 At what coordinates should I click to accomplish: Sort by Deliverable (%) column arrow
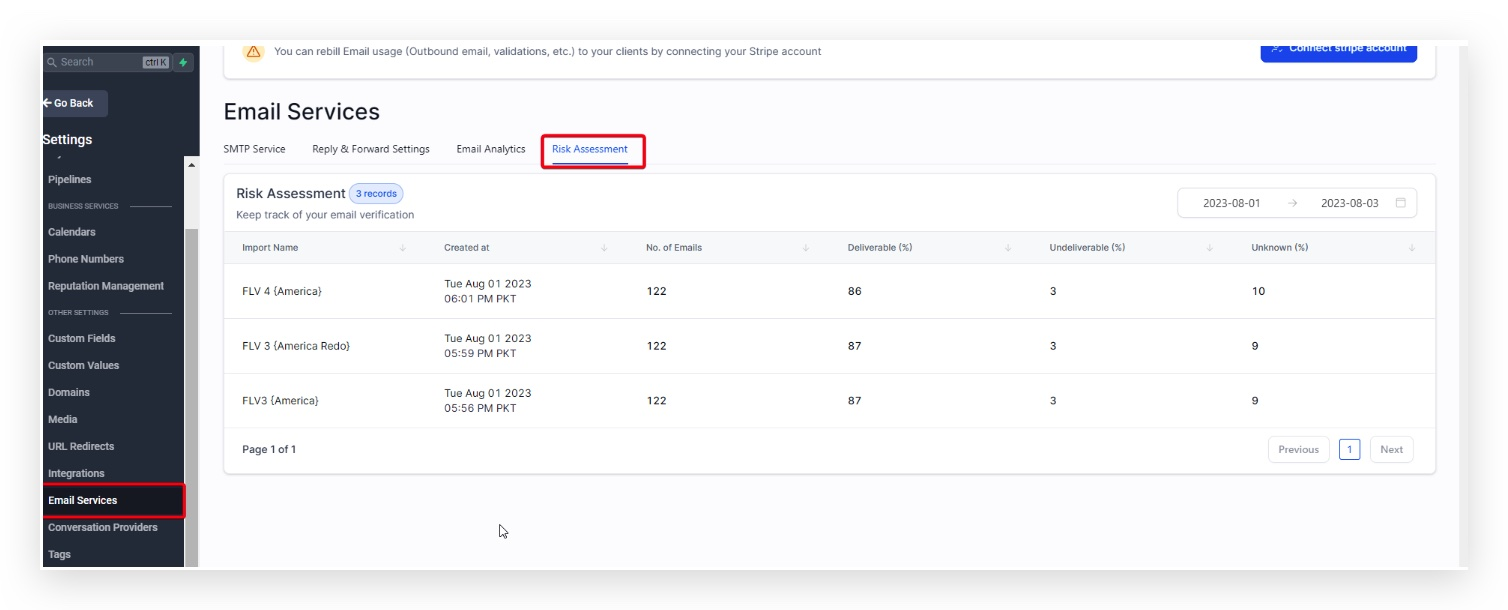pyautogui.click(x=1008, y=248)
